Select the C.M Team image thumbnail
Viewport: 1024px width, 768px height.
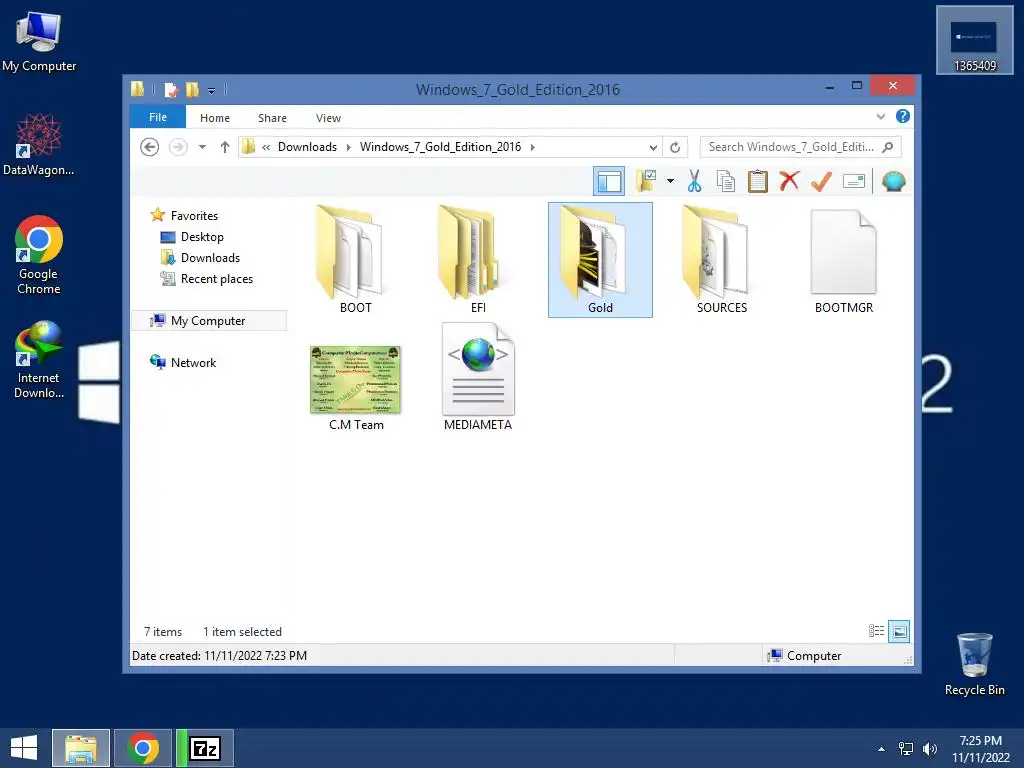point(355,381)
